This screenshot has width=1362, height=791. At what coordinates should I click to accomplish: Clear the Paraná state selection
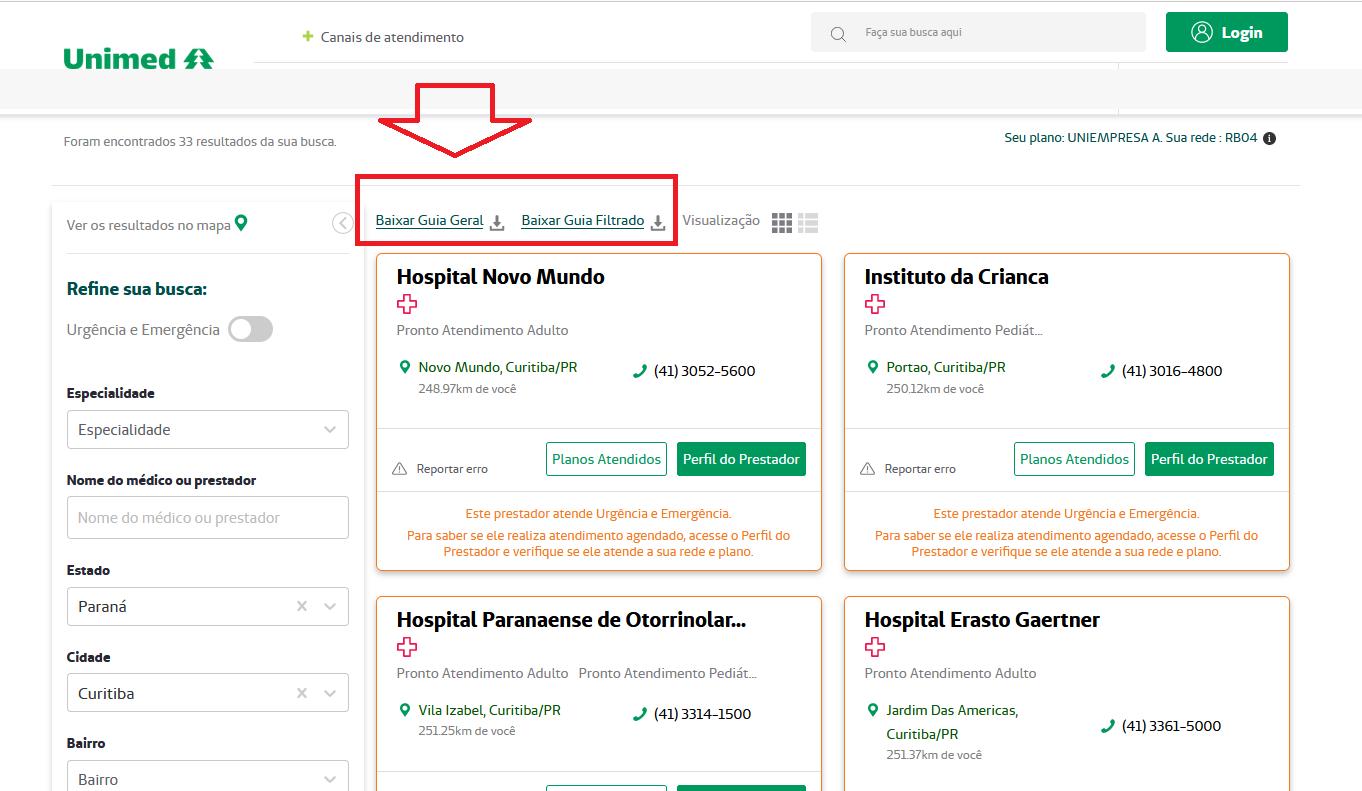pyautogui.click(x=302, y=606)
